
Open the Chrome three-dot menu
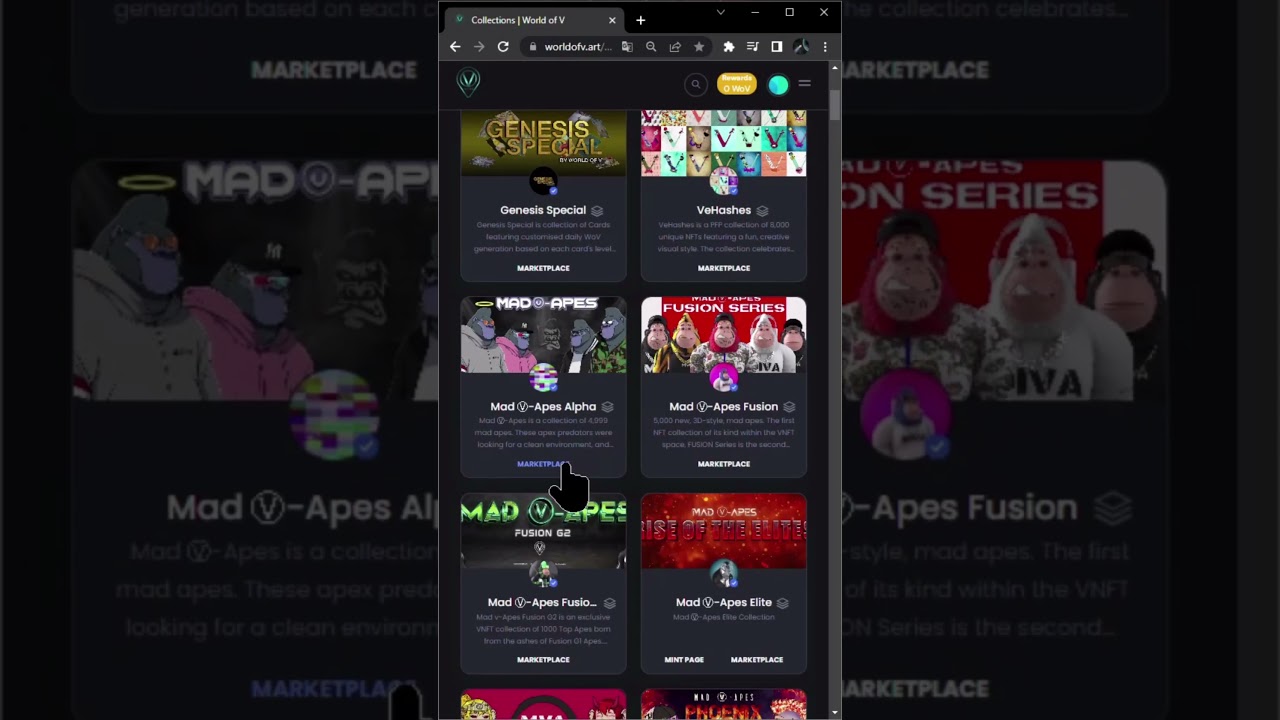pyautogui.click(x=825, y=47)
